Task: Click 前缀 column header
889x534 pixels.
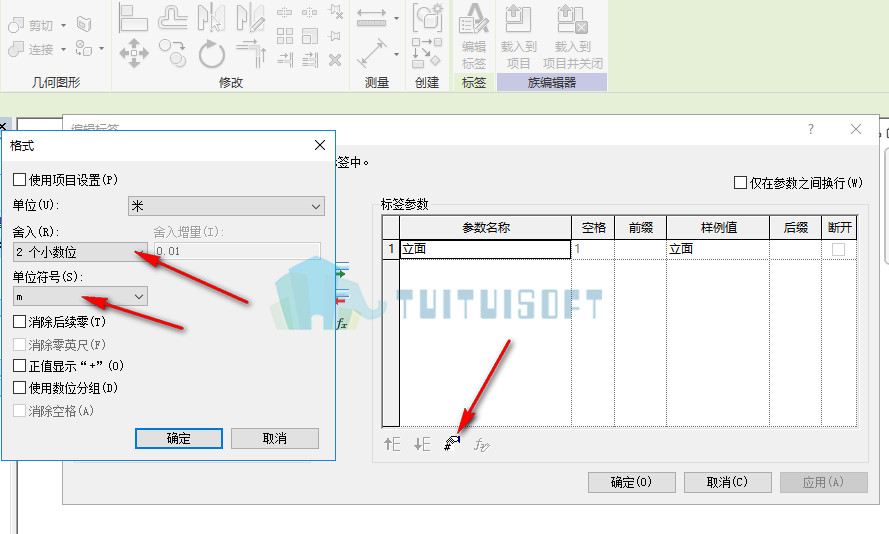Action: (x=641, y=227)
